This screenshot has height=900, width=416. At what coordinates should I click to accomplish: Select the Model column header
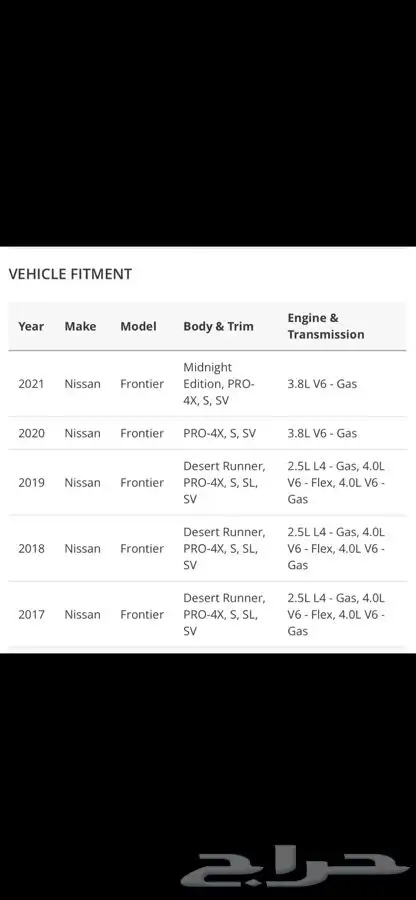coord(138,326)
